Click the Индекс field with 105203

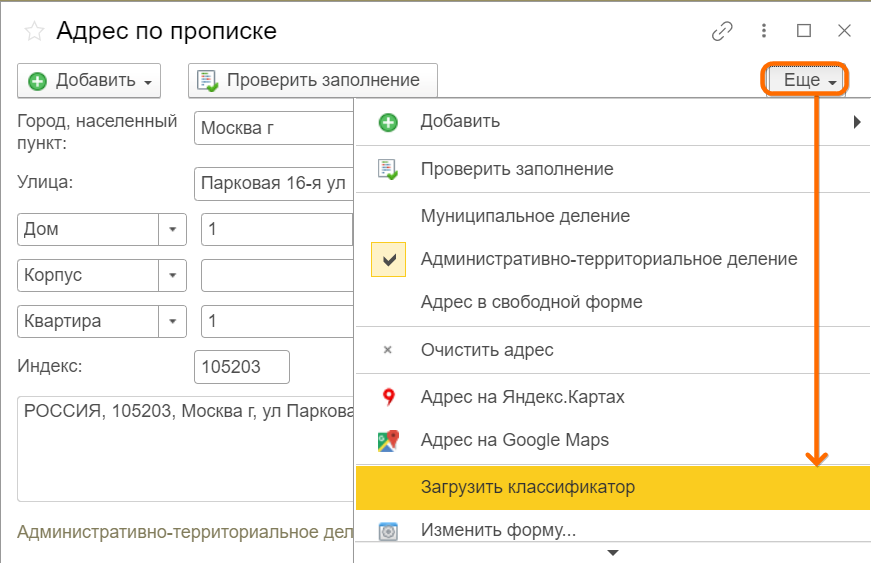[x=241, y=367]
